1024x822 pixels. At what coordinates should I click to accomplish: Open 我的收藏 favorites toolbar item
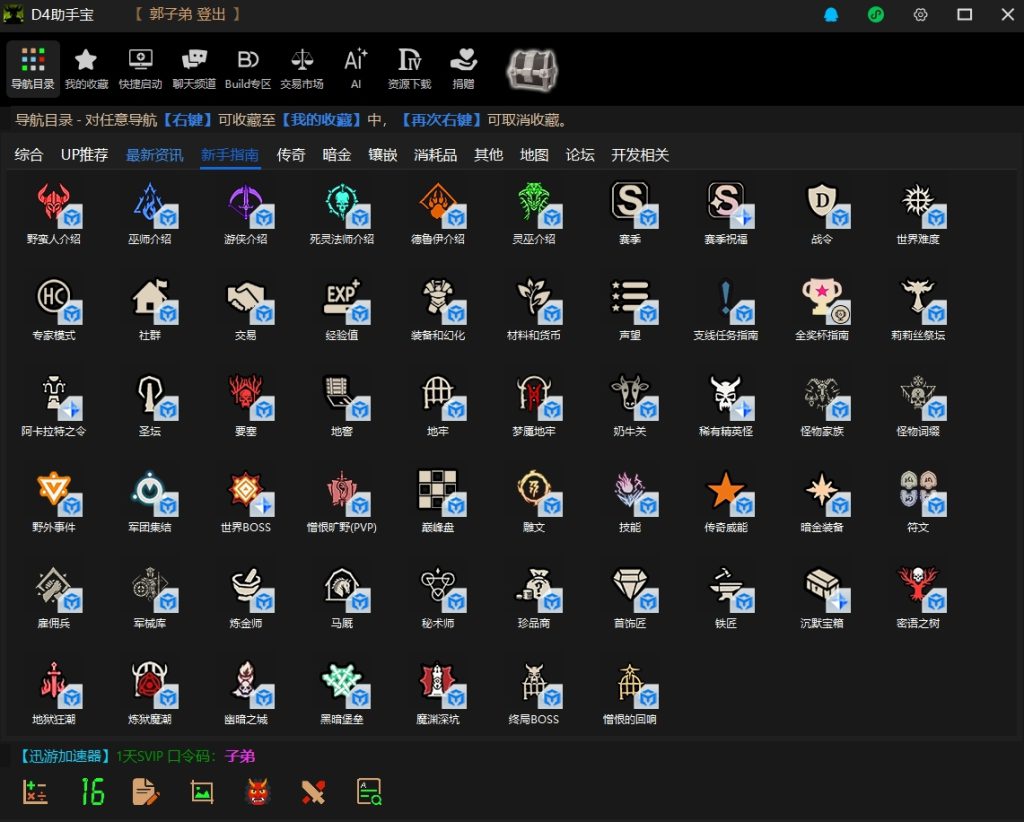[x=86, y=68]
